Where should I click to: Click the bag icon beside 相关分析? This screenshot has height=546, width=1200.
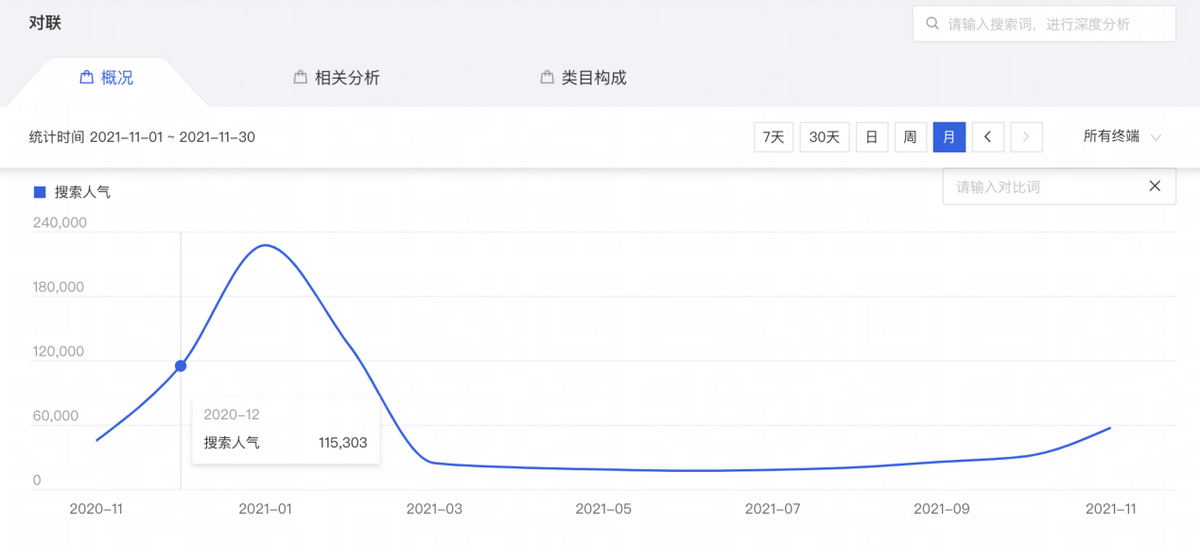(300, 77)
